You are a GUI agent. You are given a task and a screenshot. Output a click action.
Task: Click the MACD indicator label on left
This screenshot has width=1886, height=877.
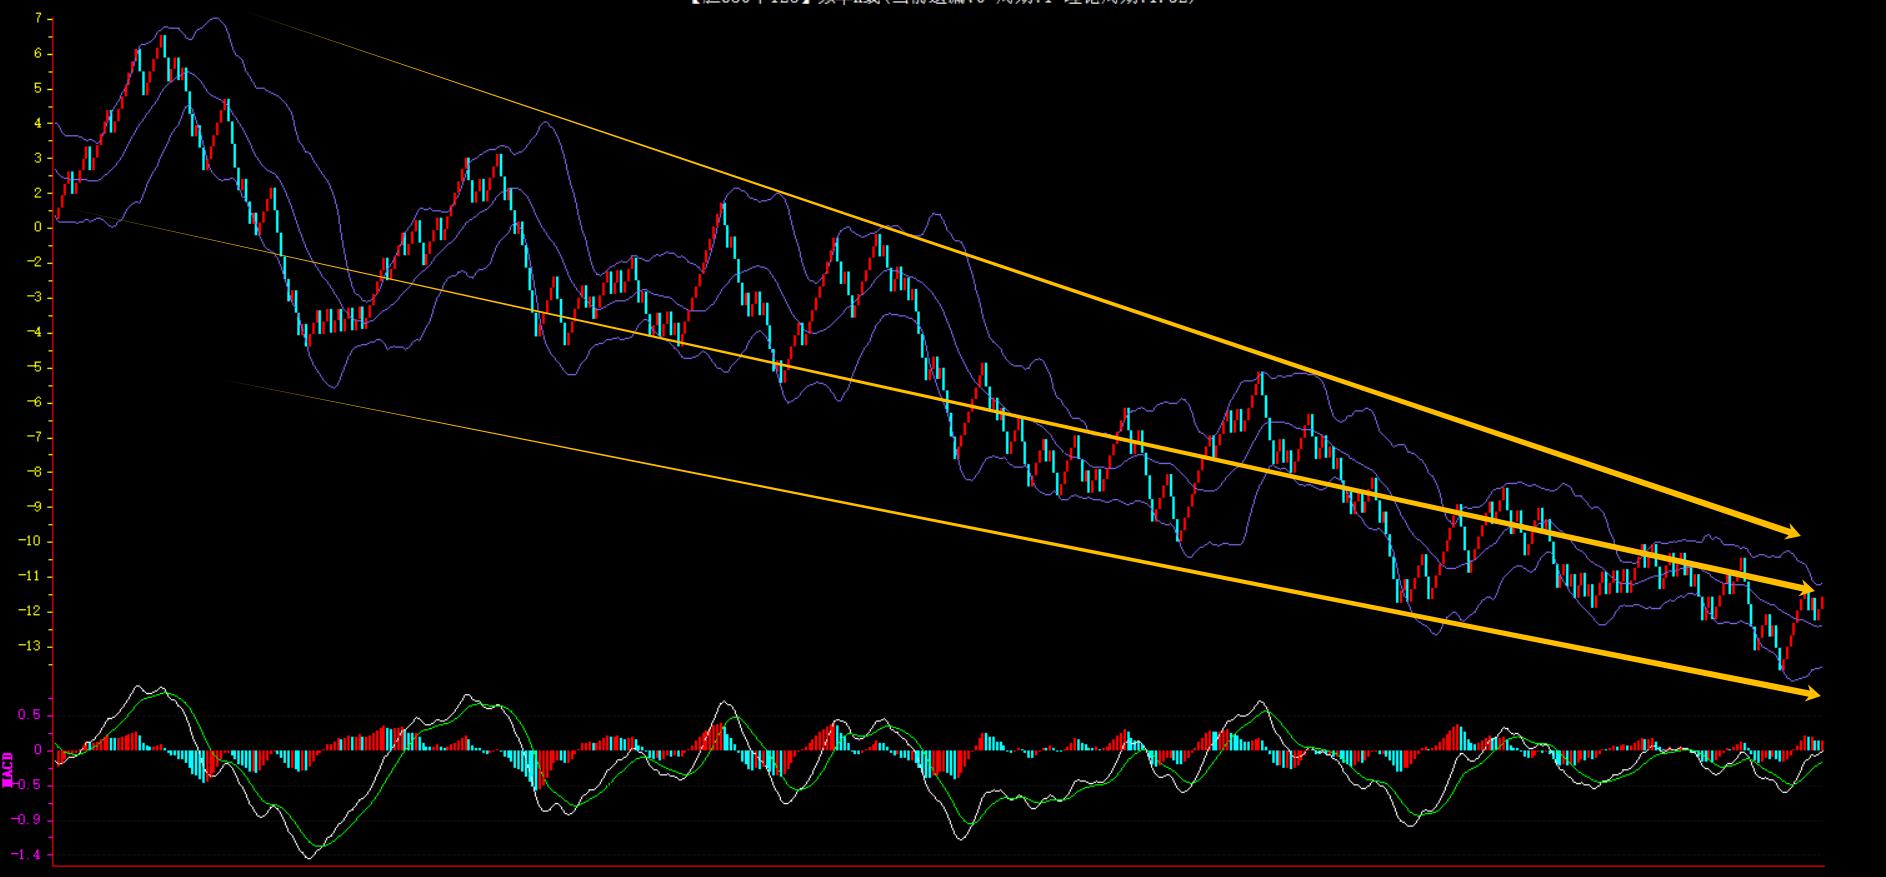[x=8, y=769]
